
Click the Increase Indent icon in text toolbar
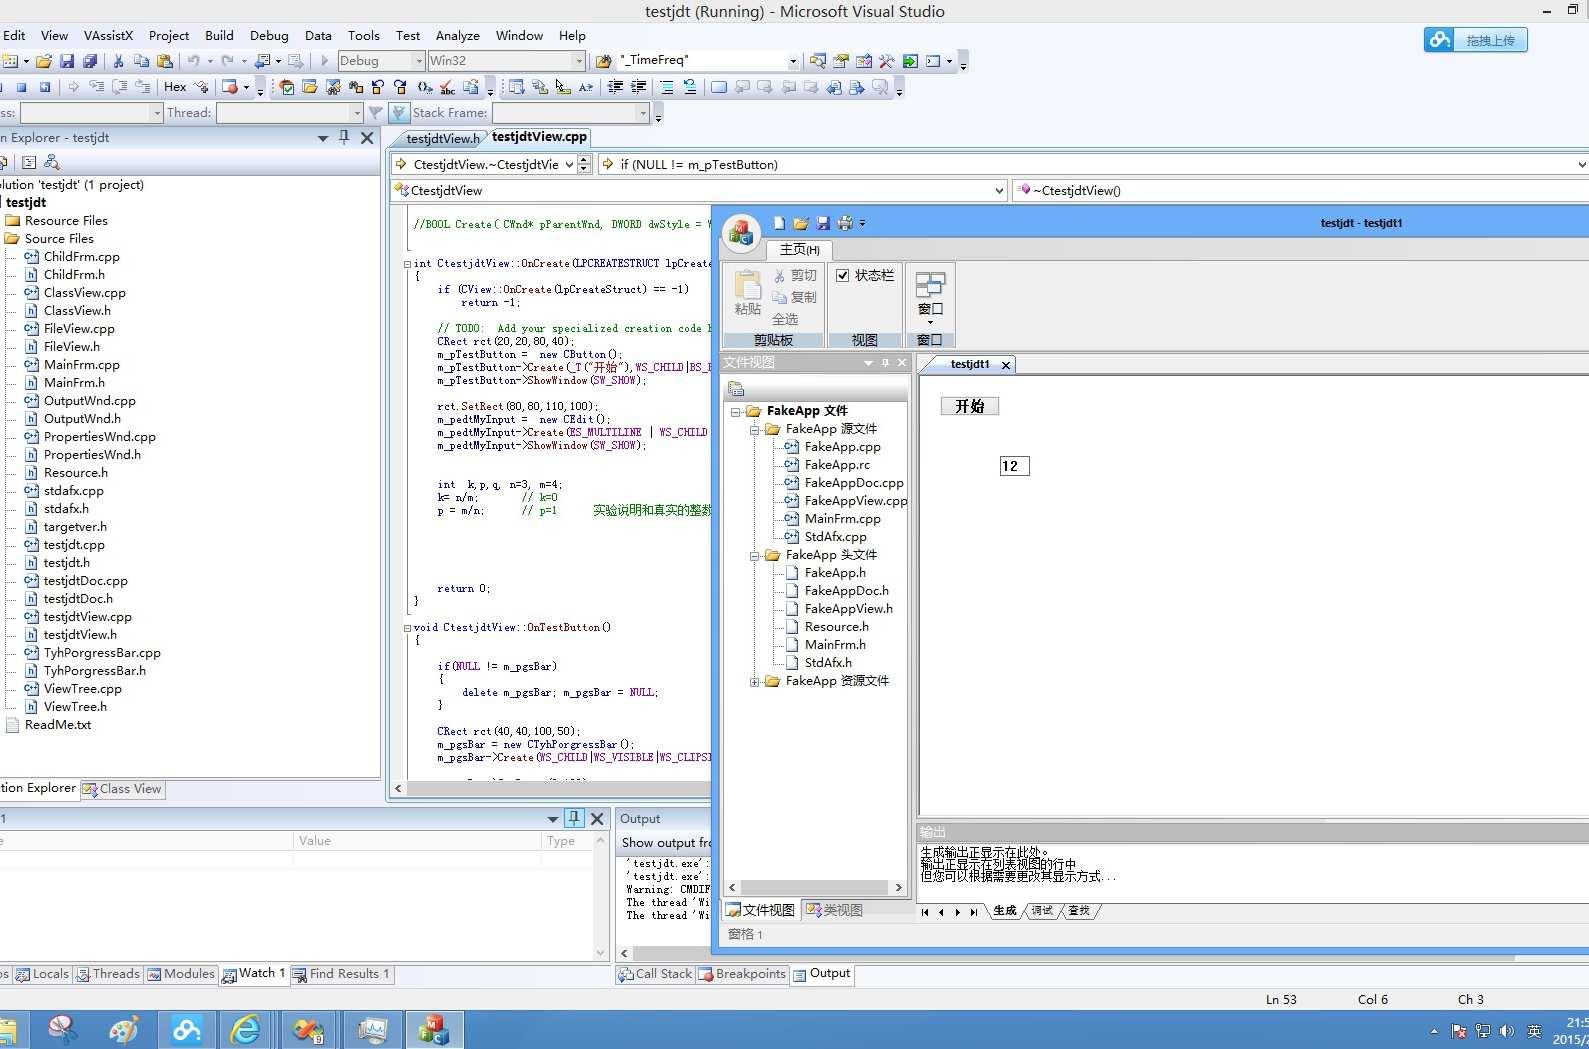coord(638,87)
